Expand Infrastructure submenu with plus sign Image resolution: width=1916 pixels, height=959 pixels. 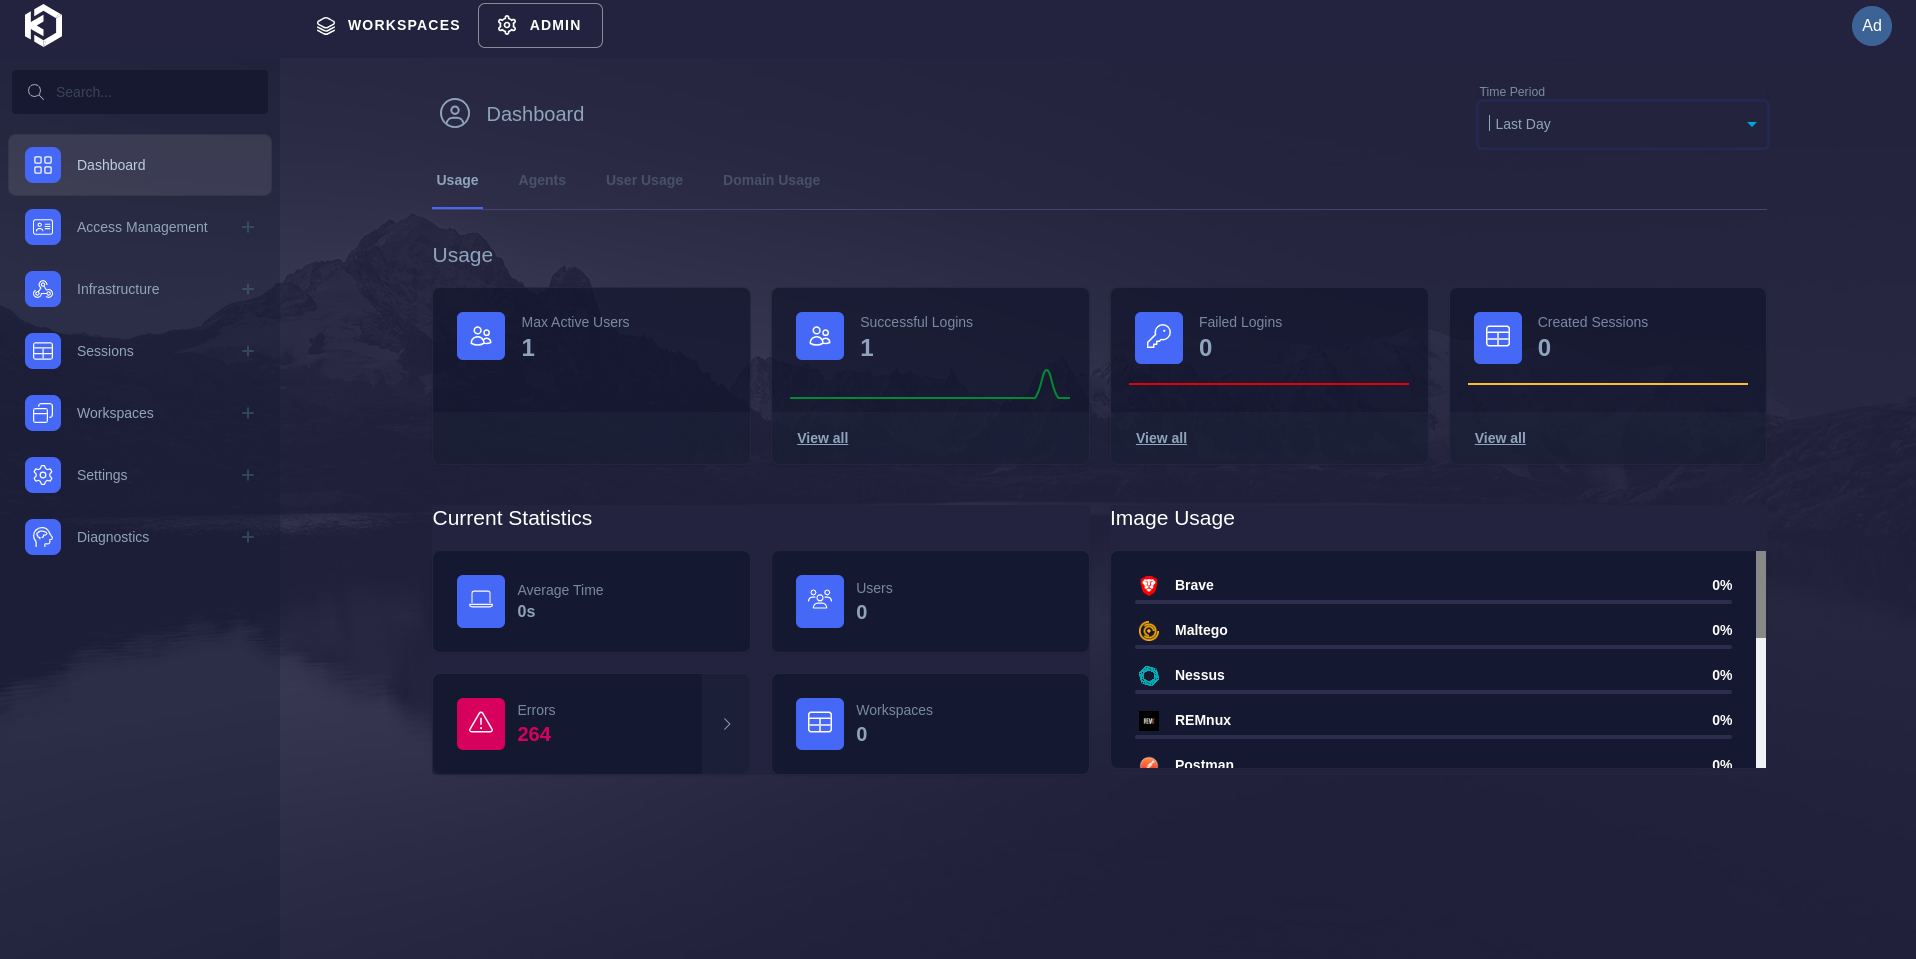(248, 289)
